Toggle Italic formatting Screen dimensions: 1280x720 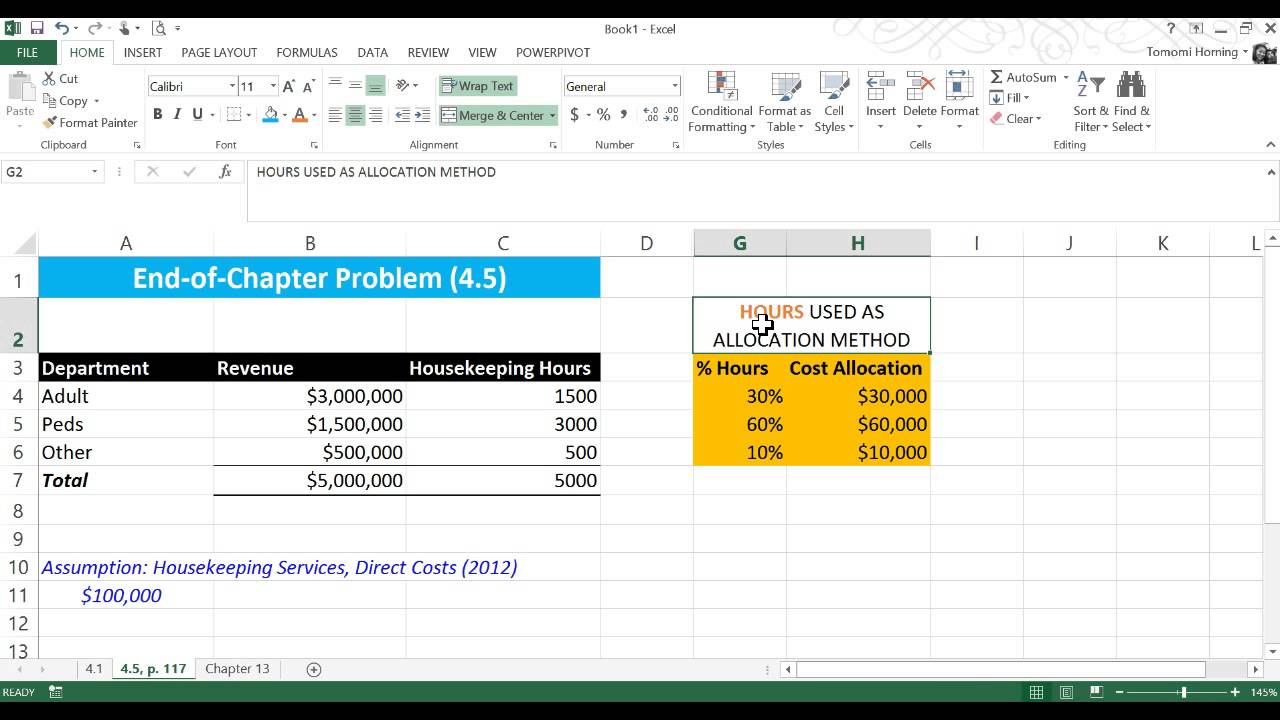[x=178, y=115]
